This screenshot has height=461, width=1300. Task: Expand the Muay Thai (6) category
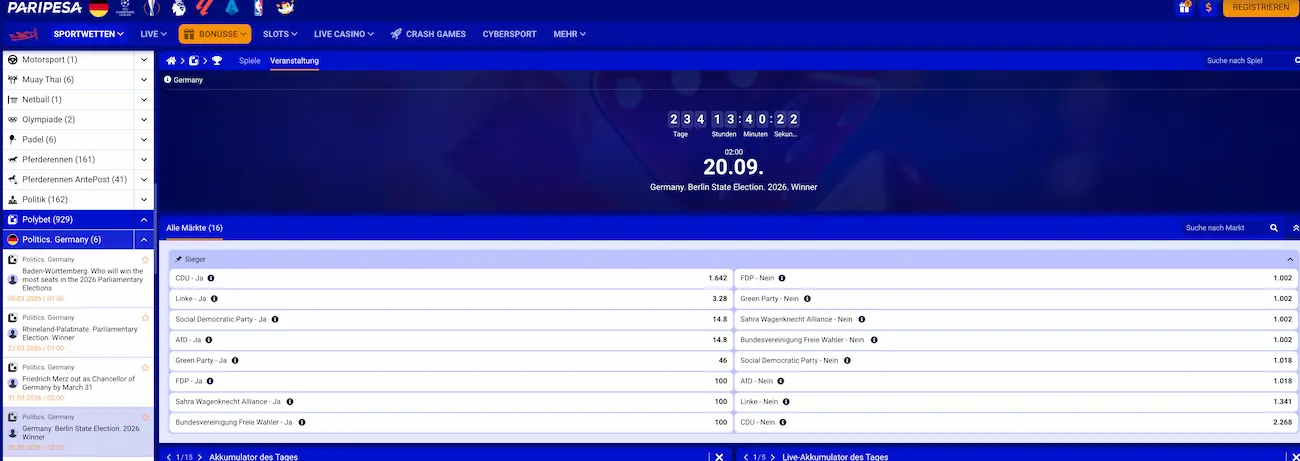pyautogui.click(x=144, y=80)
